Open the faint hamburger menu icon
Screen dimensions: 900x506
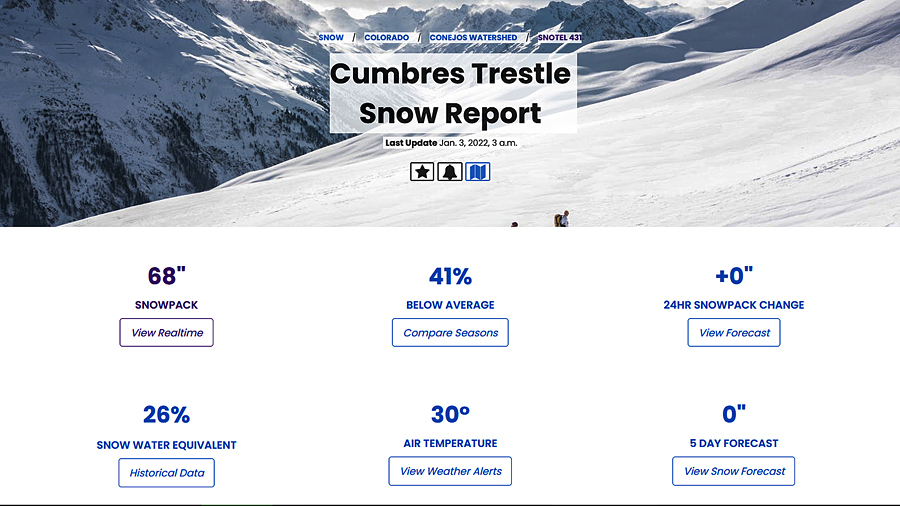(x=68, y=49)
